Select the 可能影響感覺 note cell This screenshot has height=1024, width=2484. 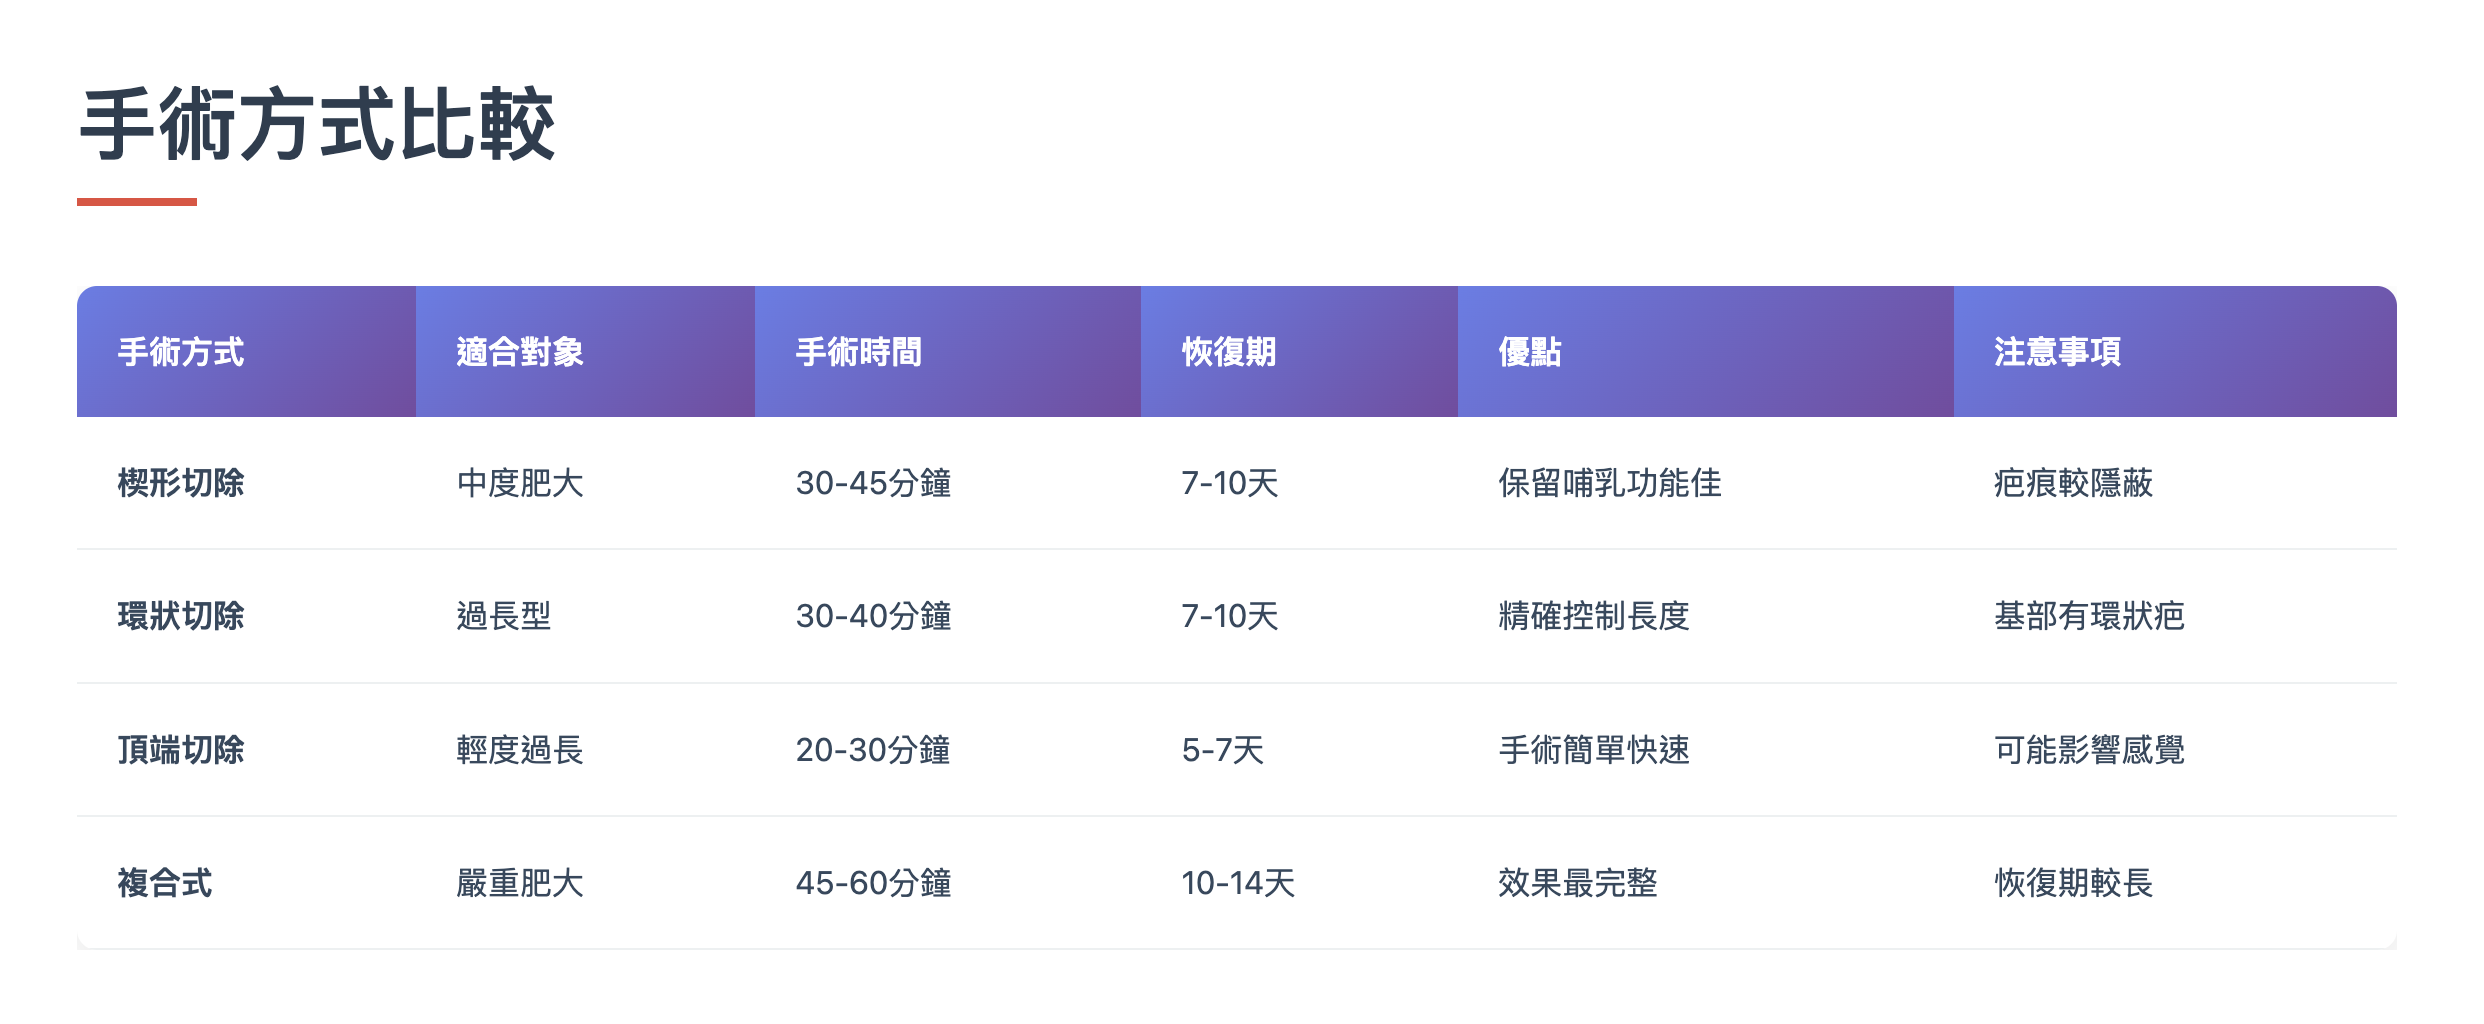pos(2089,750)
